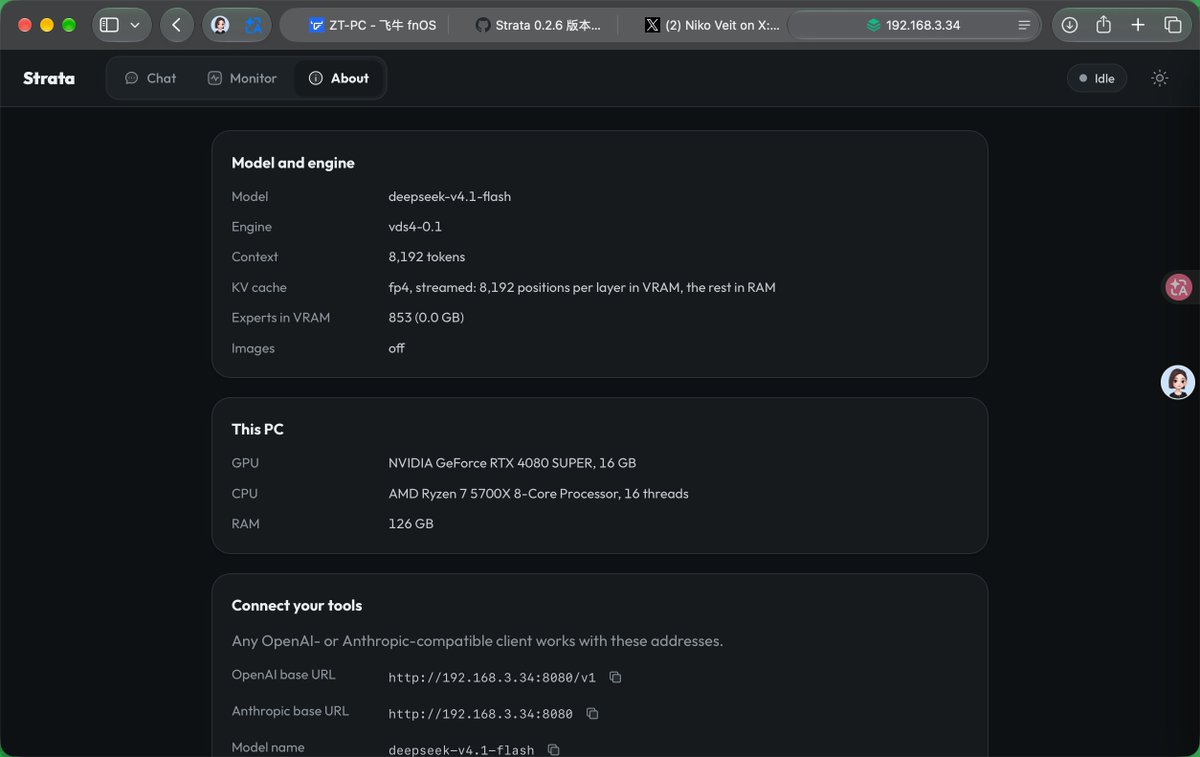Toggle the light/dark theme sun icon
Image resolution: width=1200 pixels, height=757 pixels.
point(1160,78)
